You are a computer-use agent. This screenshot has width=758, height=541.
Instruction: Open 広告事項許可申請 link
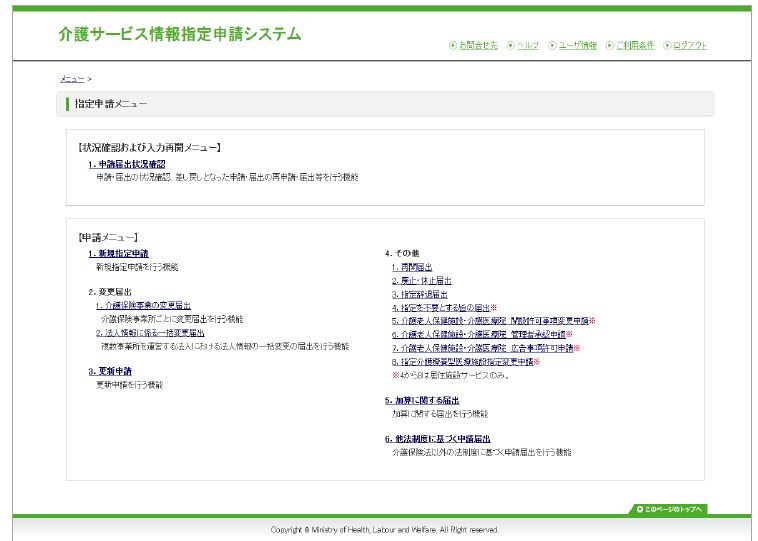[482, 348]
